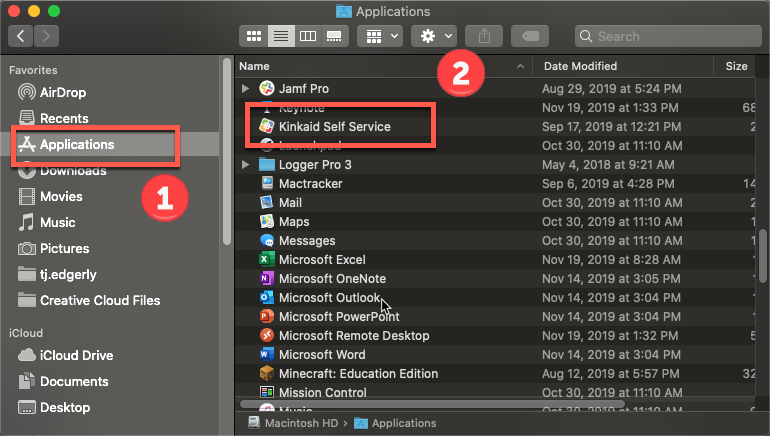Click the Microsoft Remote Desktop name
Screen dimensions: 770x436
(354, 336)
